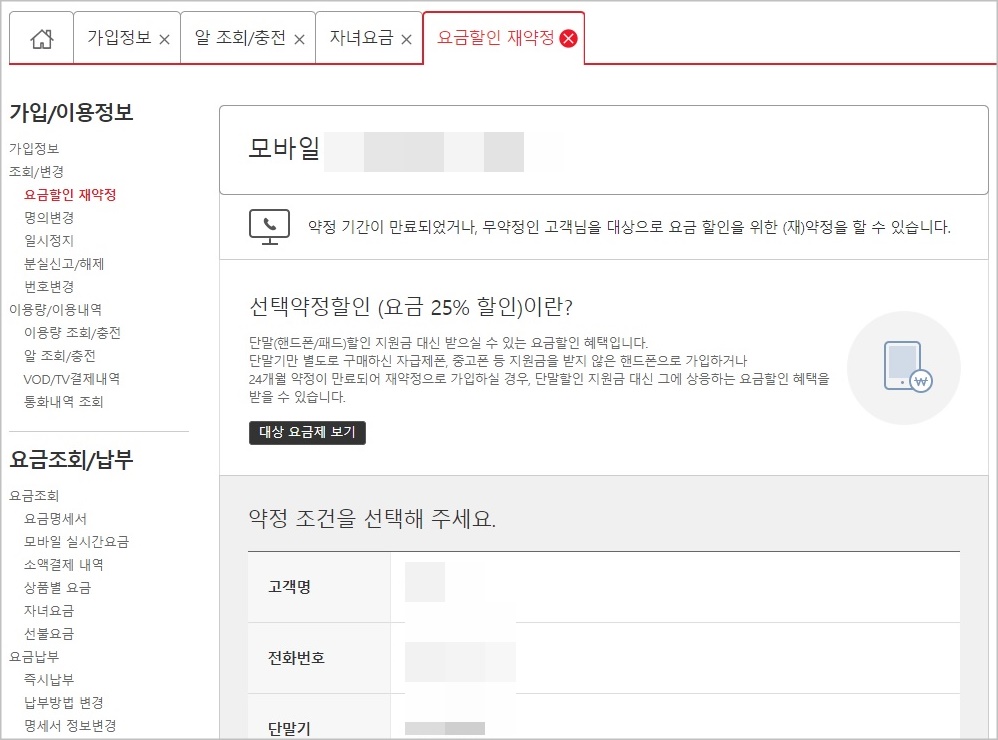This screenshot has height=740, width=998.
Task: Click the 선택약정할인 (요금 25% 할인)이란? heading
Action: point(411,307)
